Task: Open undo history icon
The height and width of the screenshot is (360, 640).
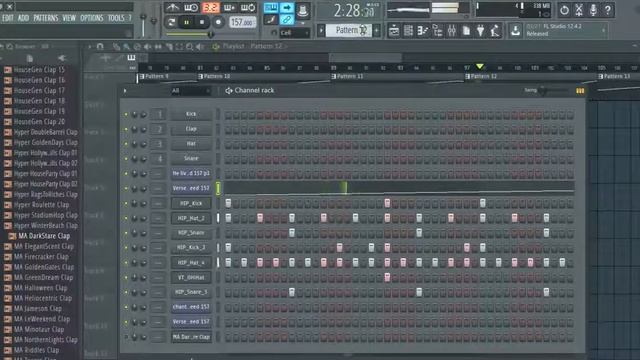Action: click(564, 10)
